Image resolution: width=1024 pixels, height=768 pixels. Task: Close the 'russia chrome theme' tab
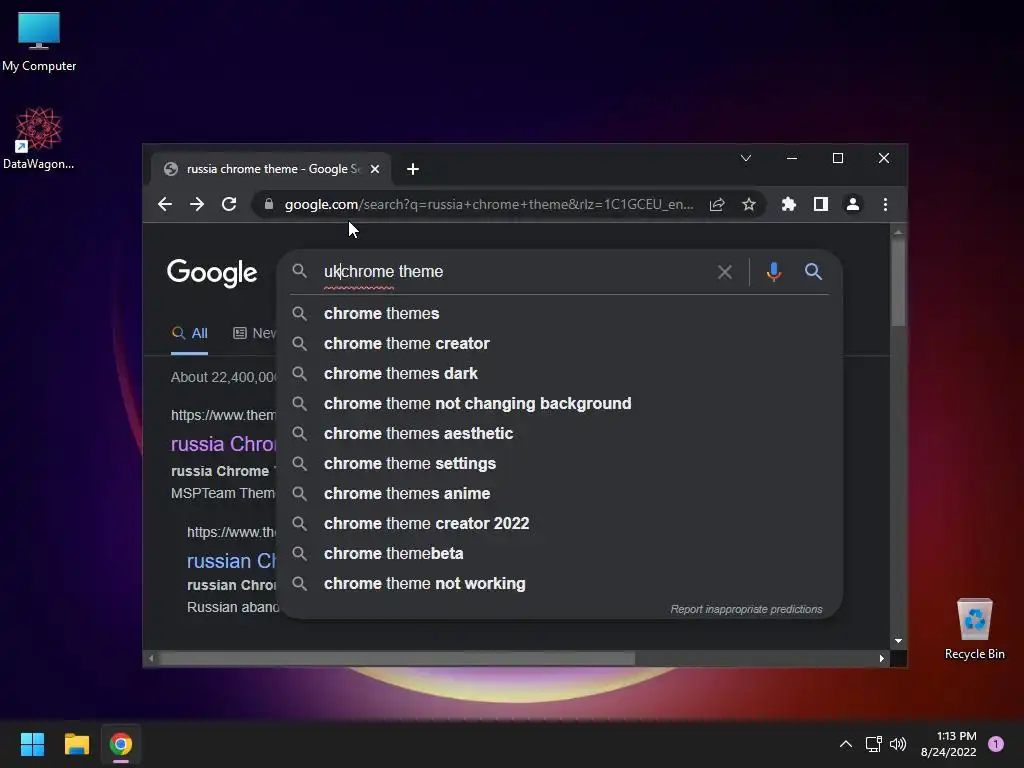pos(375,169)
